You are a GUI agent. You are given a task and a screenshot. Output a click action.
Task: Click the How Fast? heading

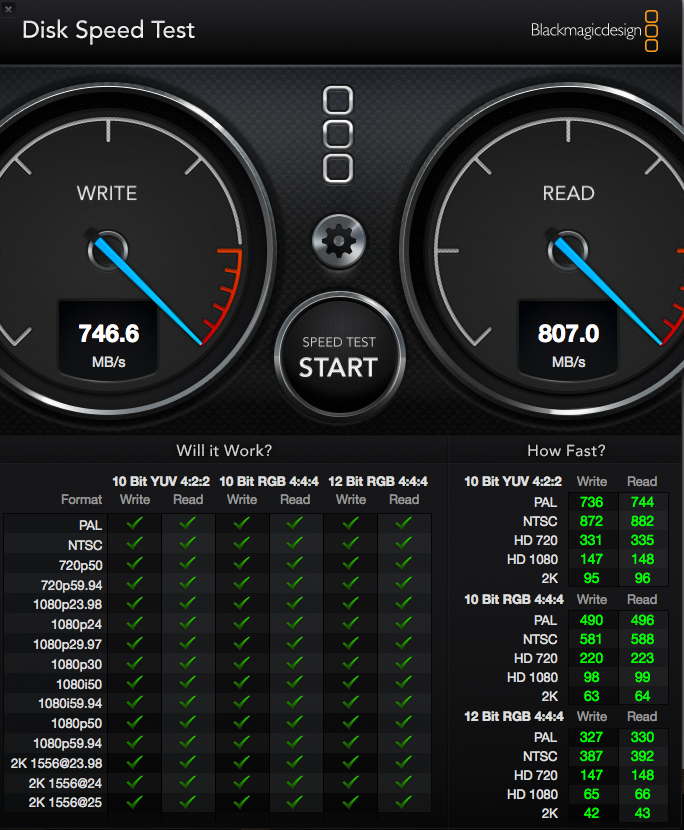pos(566,450)
